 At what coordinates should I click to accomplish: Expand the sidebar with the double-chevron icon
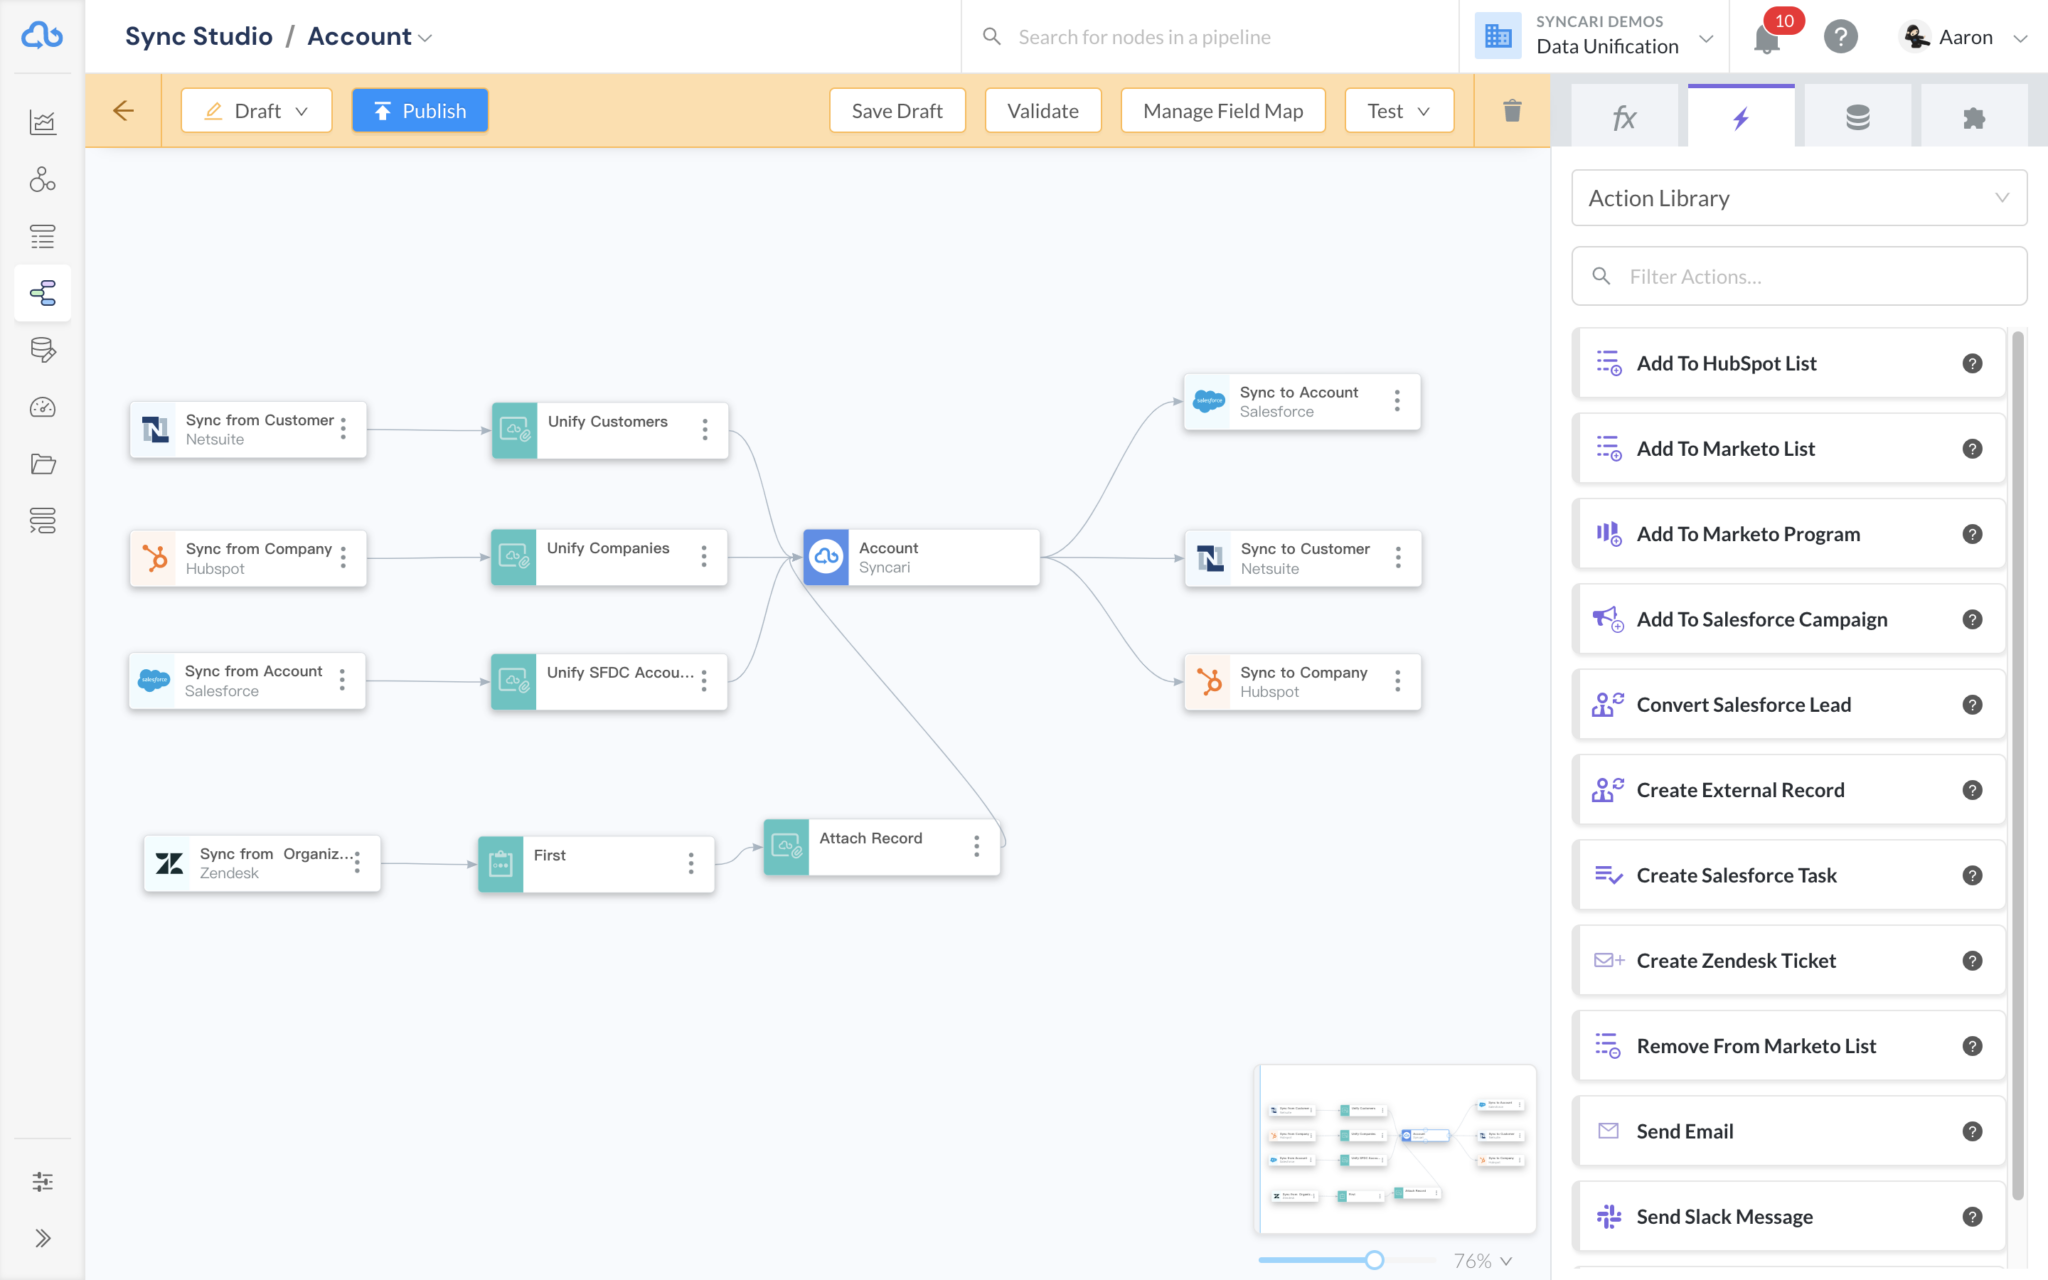coord(42,1238)
